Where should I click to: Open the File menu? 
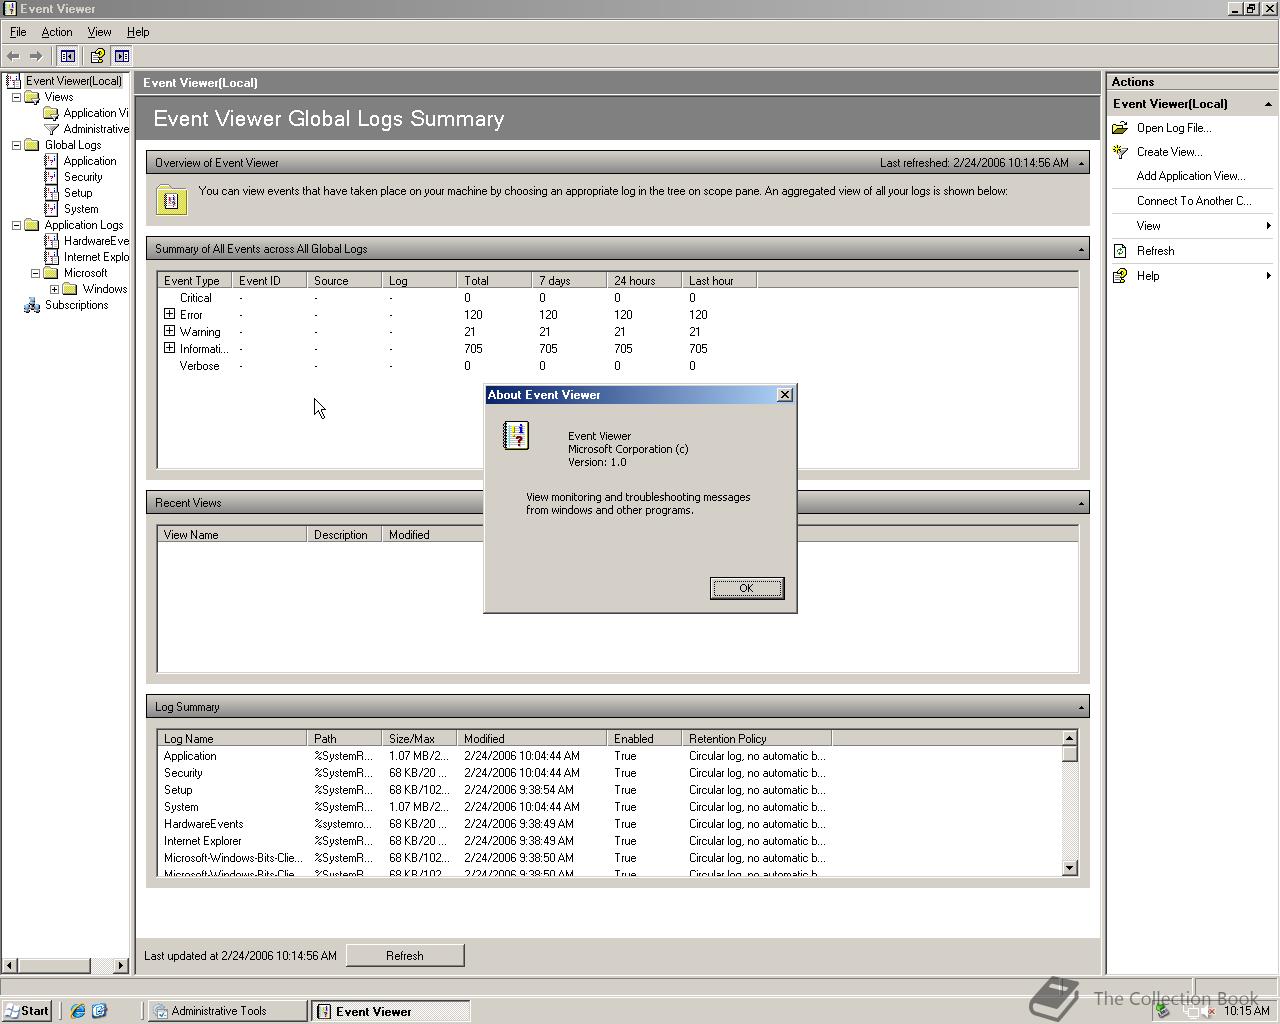click(x=18, y=32)
